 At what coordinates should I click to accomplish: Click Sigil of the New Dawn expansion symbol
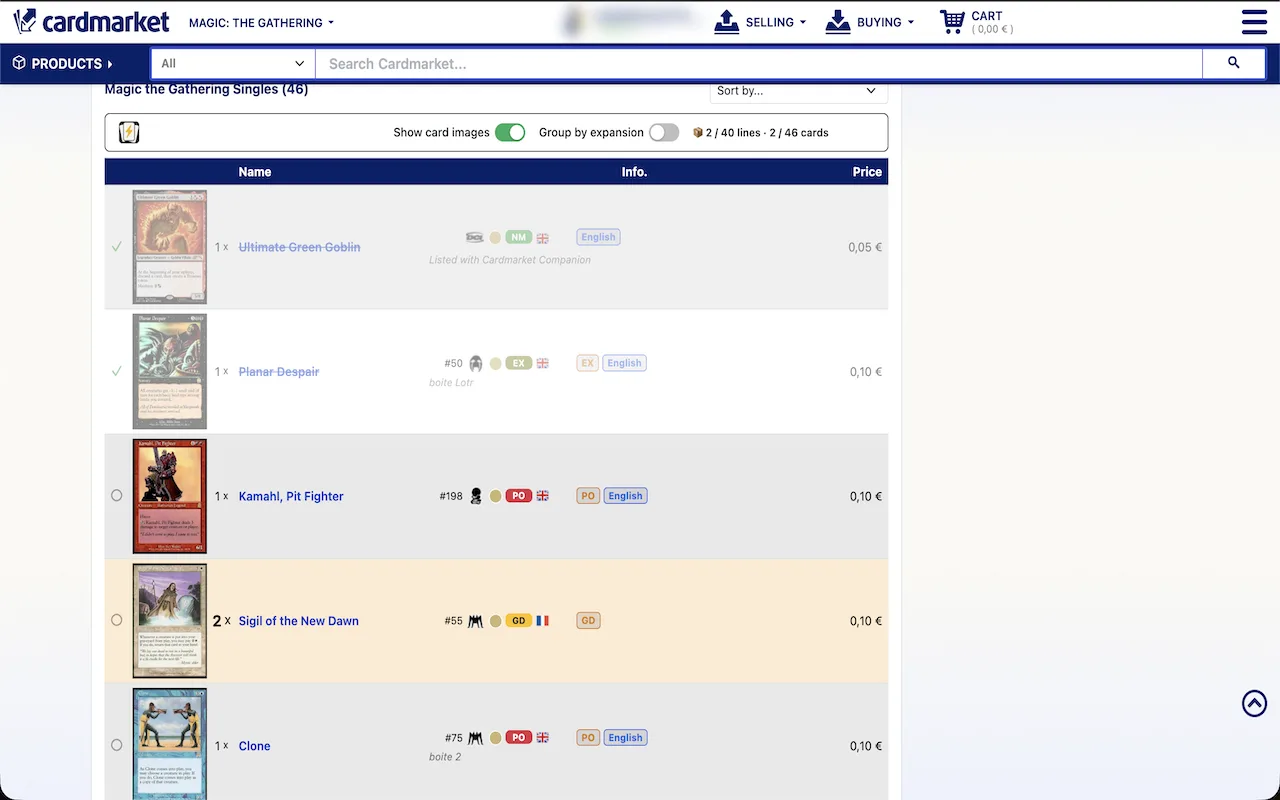tap(476, 621)
